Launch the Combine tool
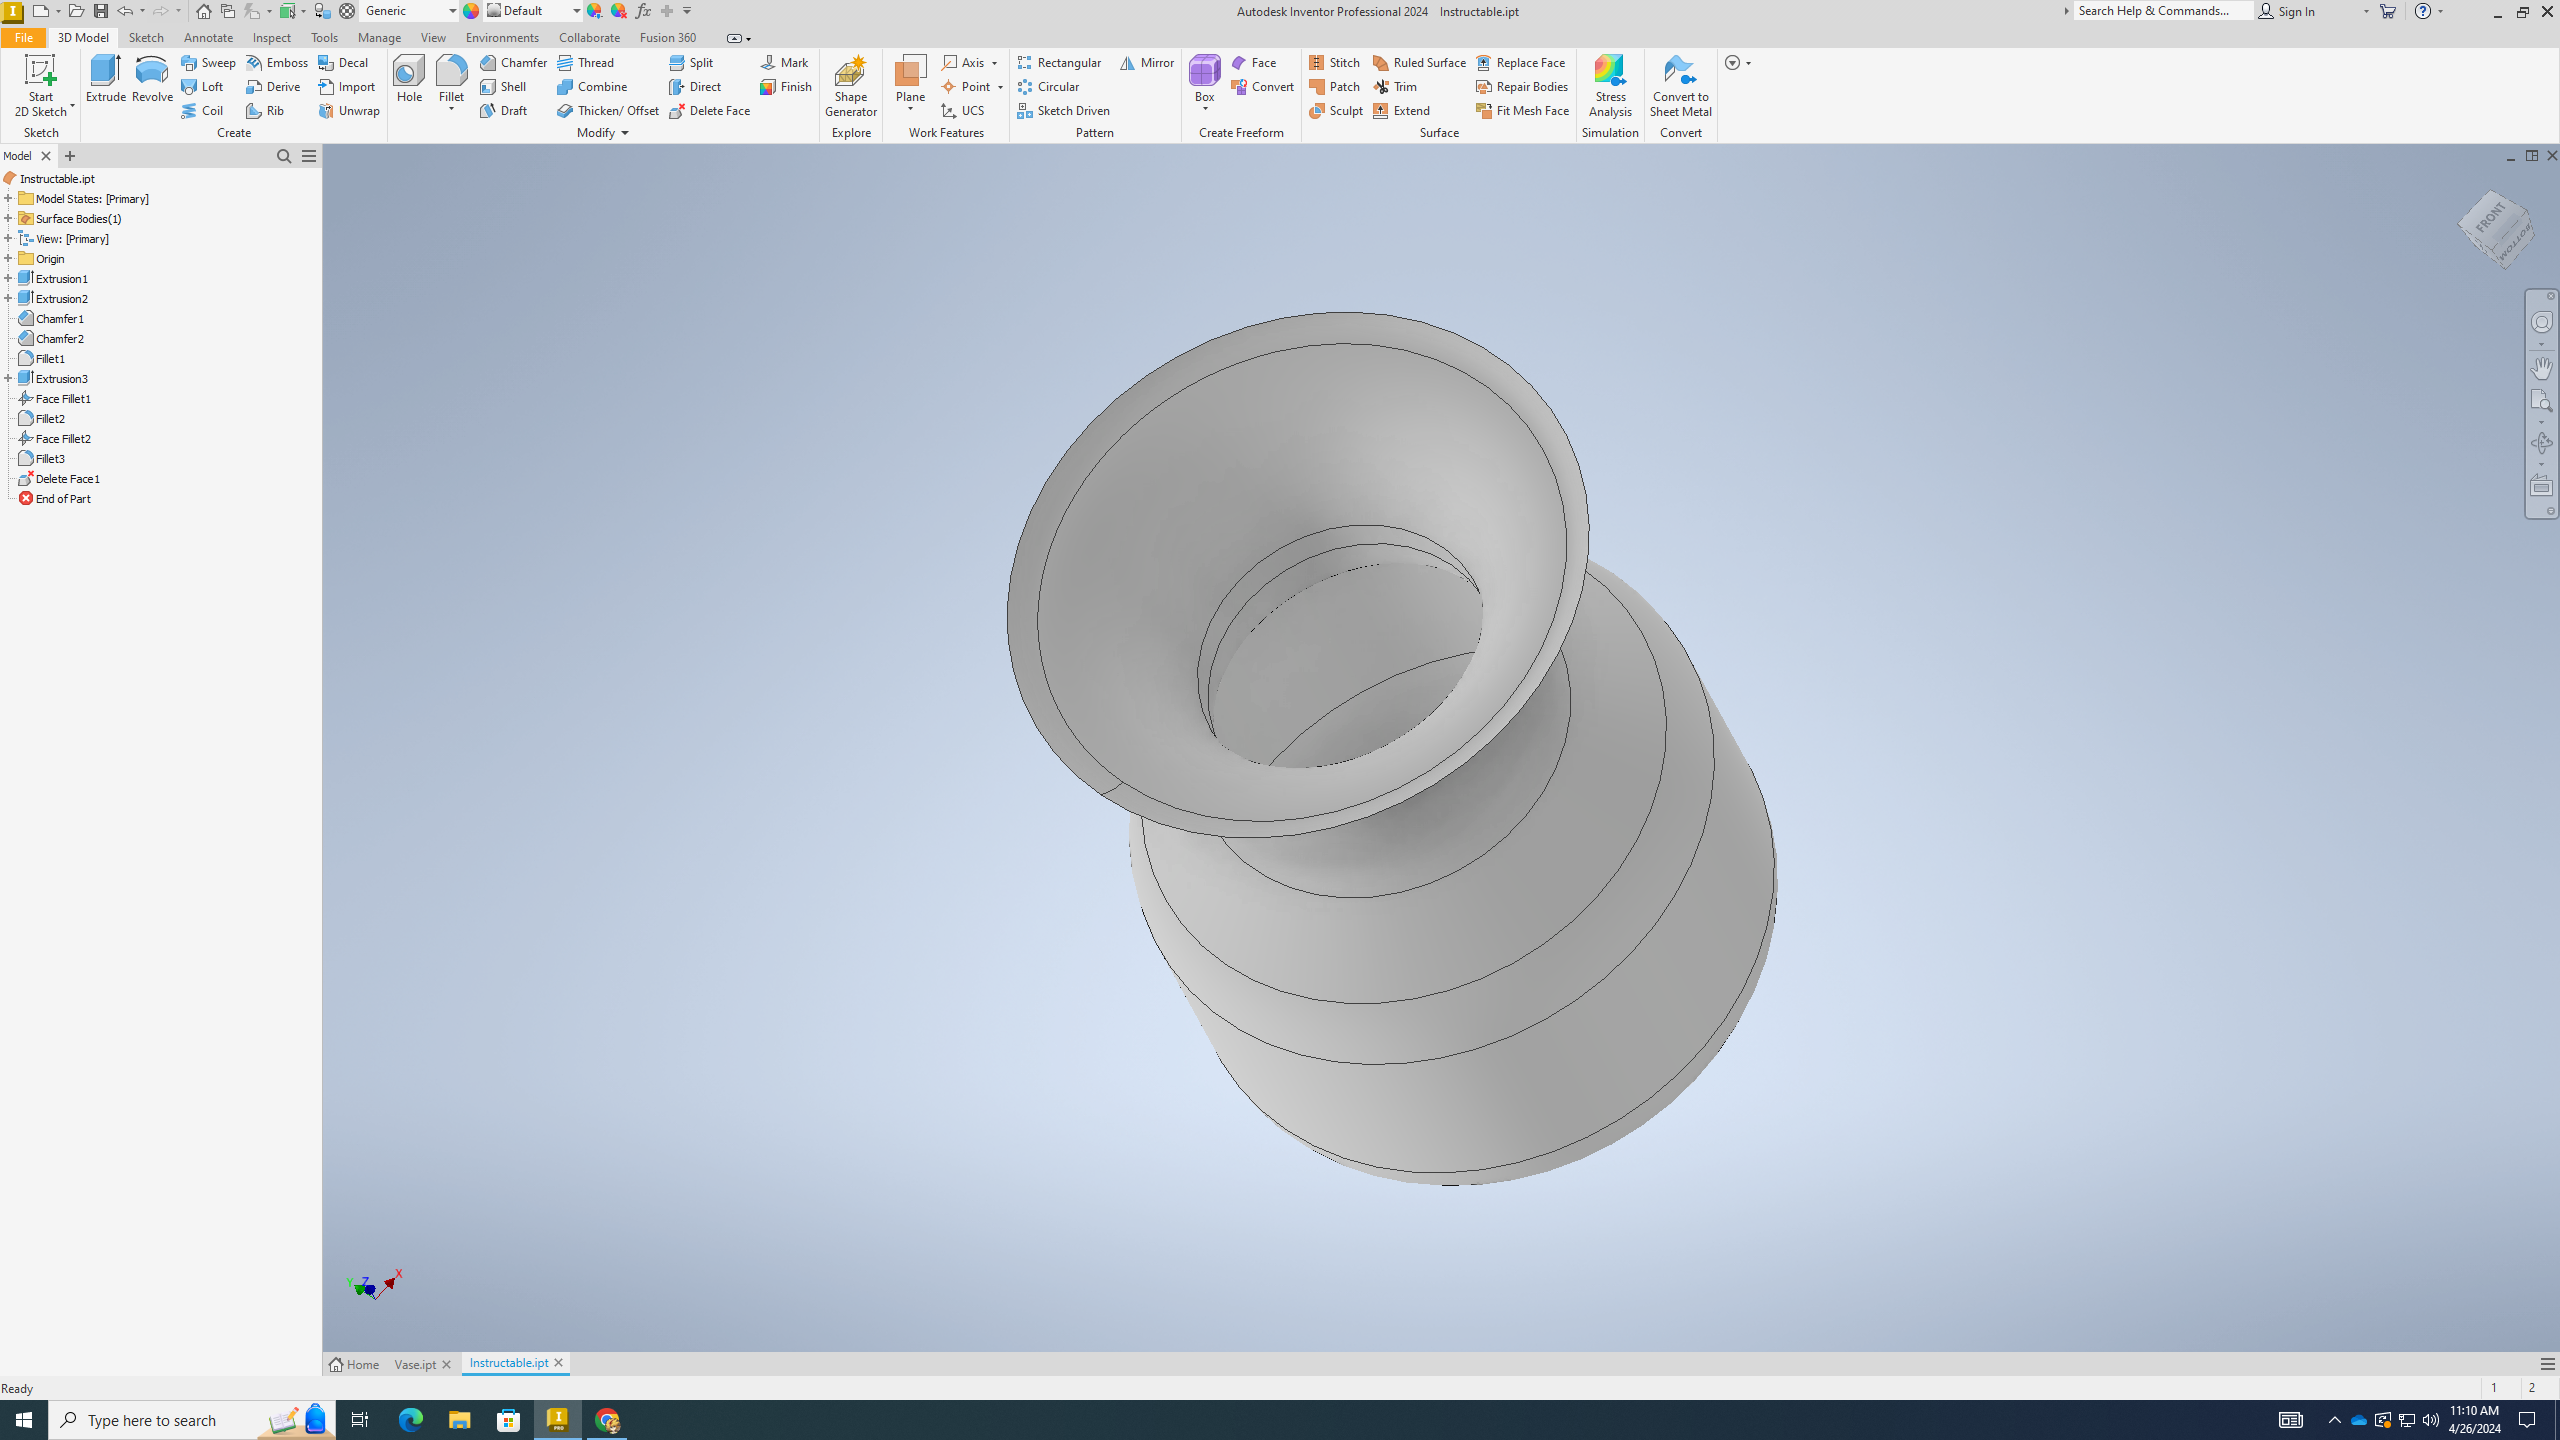The width and height of the screenshot is (2560, 1440). point(592,86)
